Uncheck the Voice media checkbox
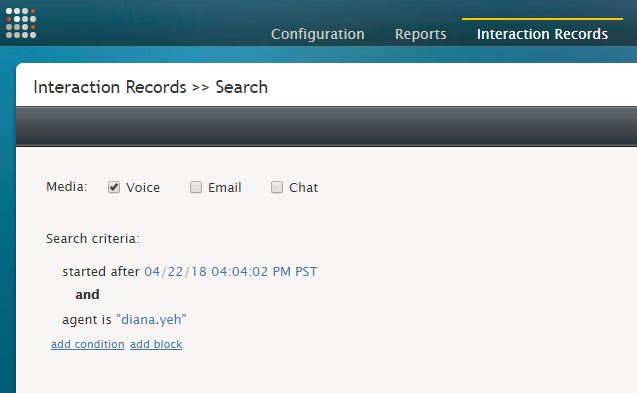The width and height of the screenshot is (637, 393). pyautogui.click(x=114, y=187)
